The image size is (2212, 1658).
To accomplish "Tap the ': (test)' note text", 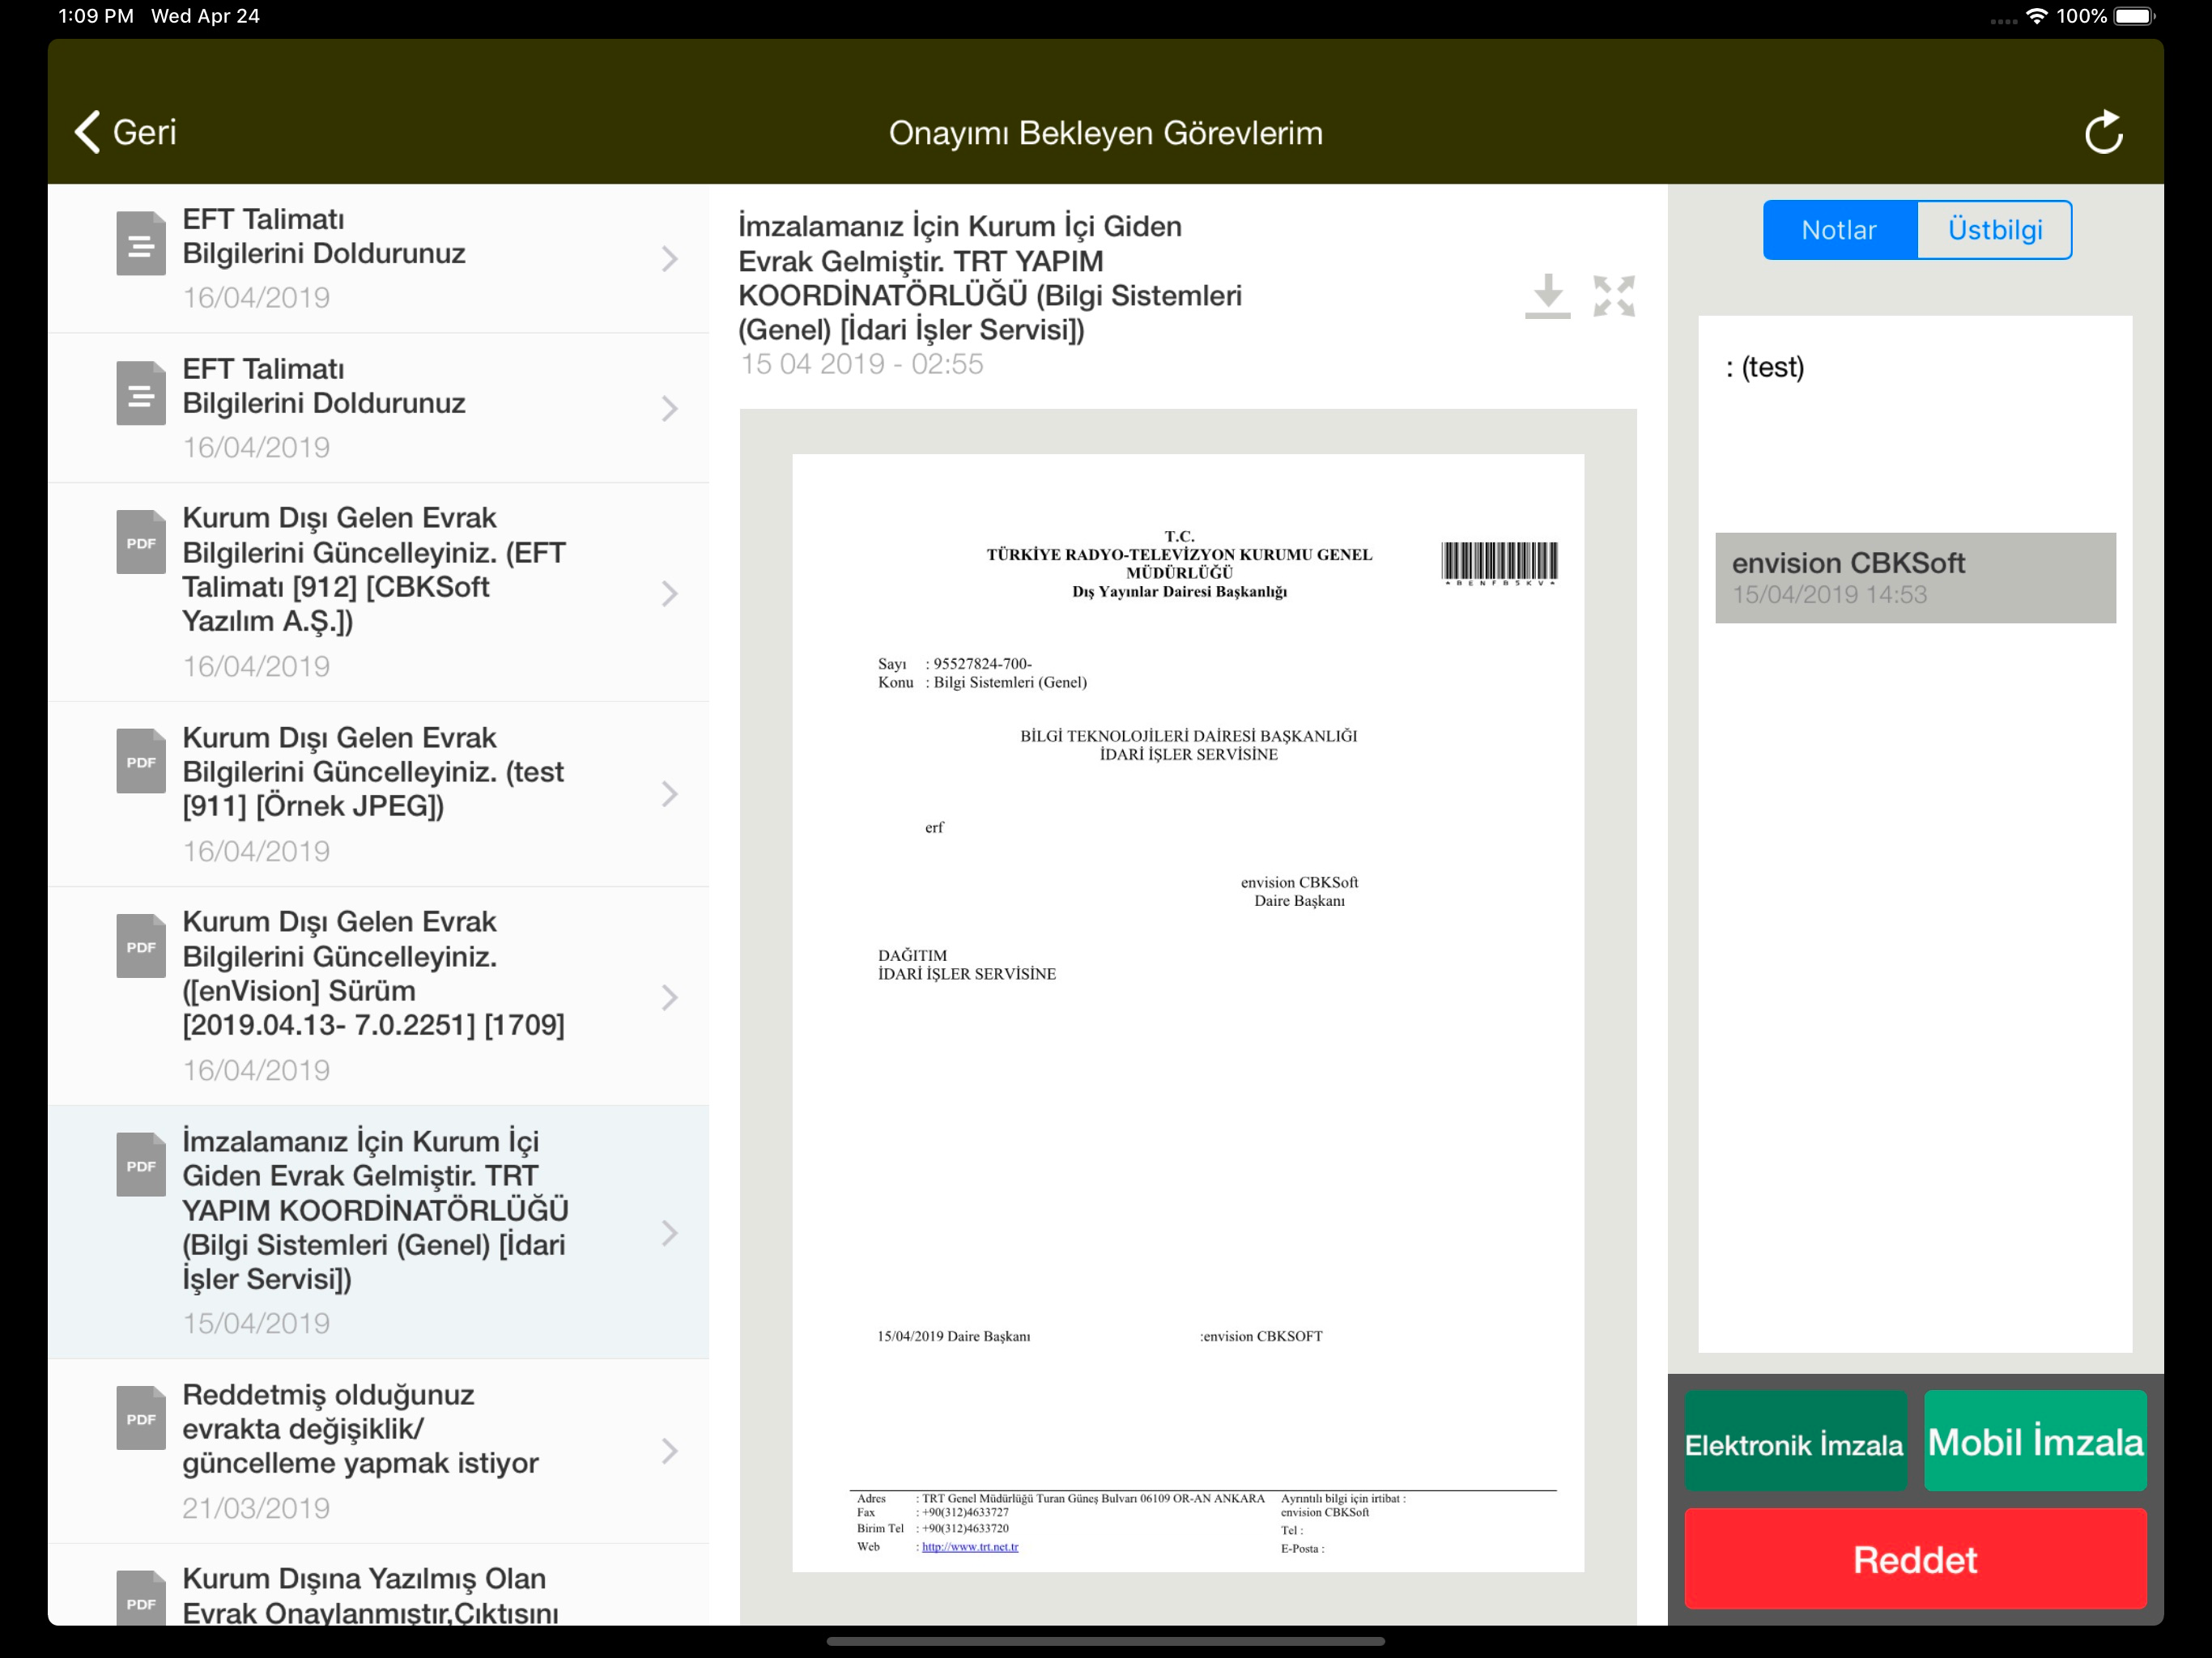I will [1765, 367].
